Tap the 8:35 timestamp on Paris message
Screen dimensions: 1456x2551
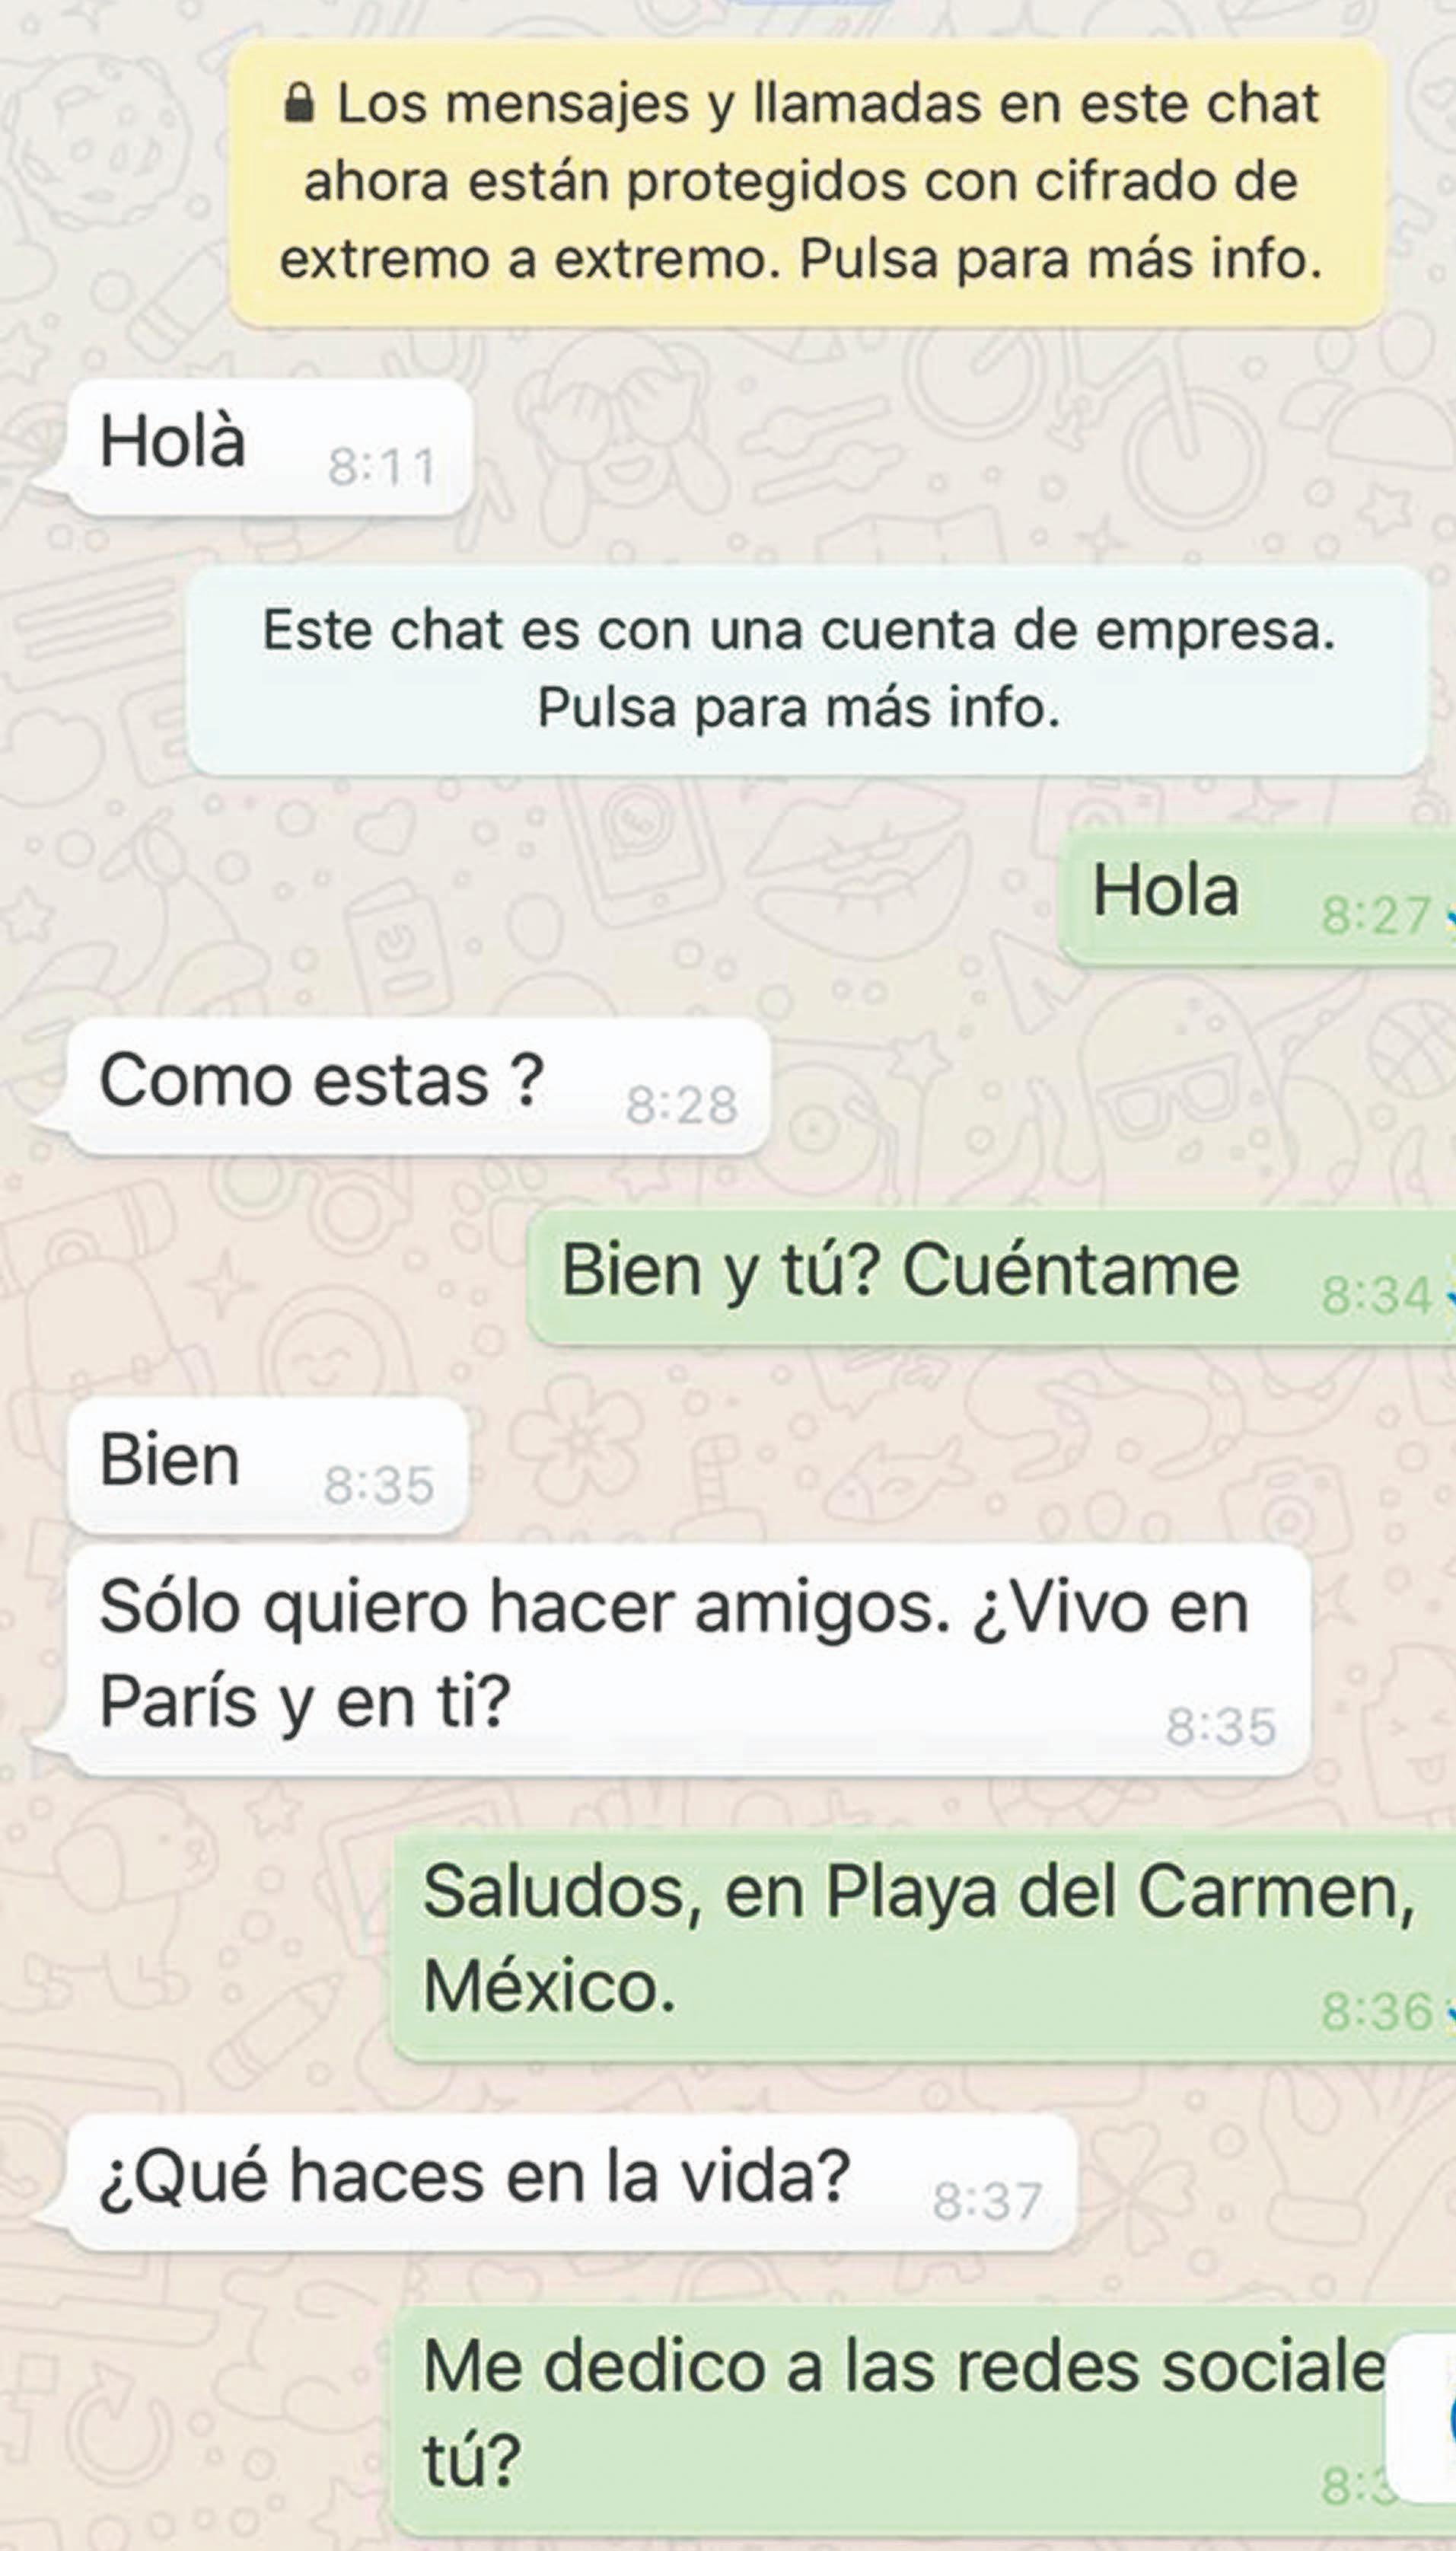tap(1221, 1727)
